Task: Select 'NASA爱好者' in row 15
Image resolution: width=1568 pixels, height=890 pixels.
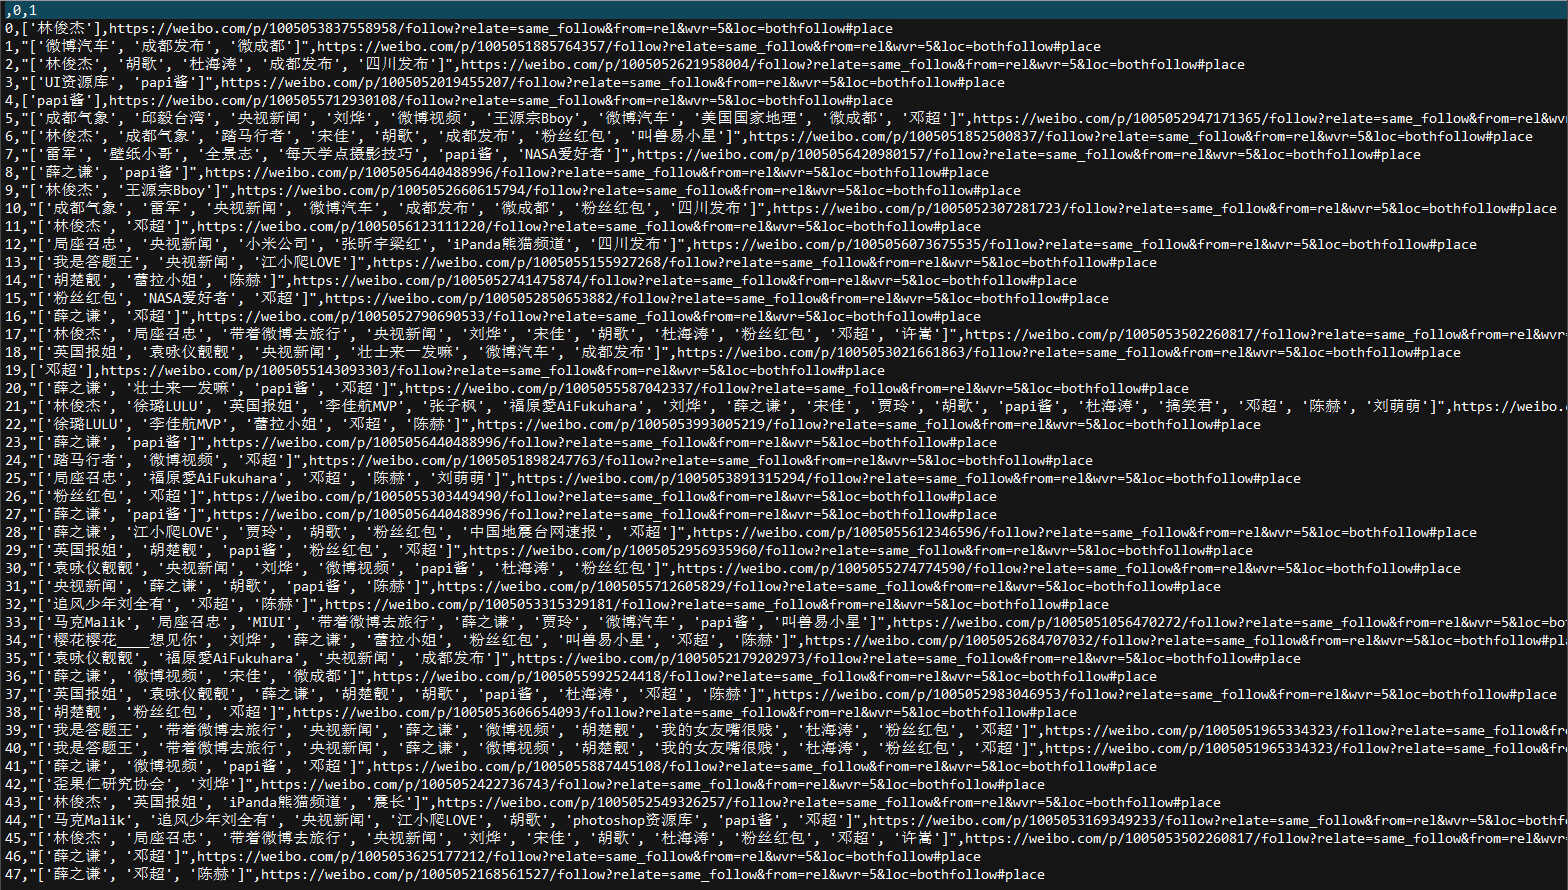Action: [x=189, y=298]
